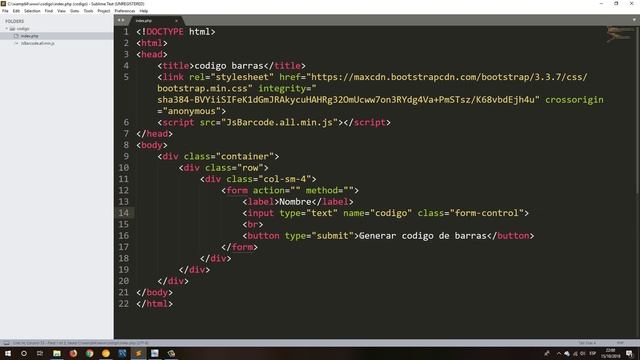Open Cortana search circle in taskbar

click(x=24, y=353)
